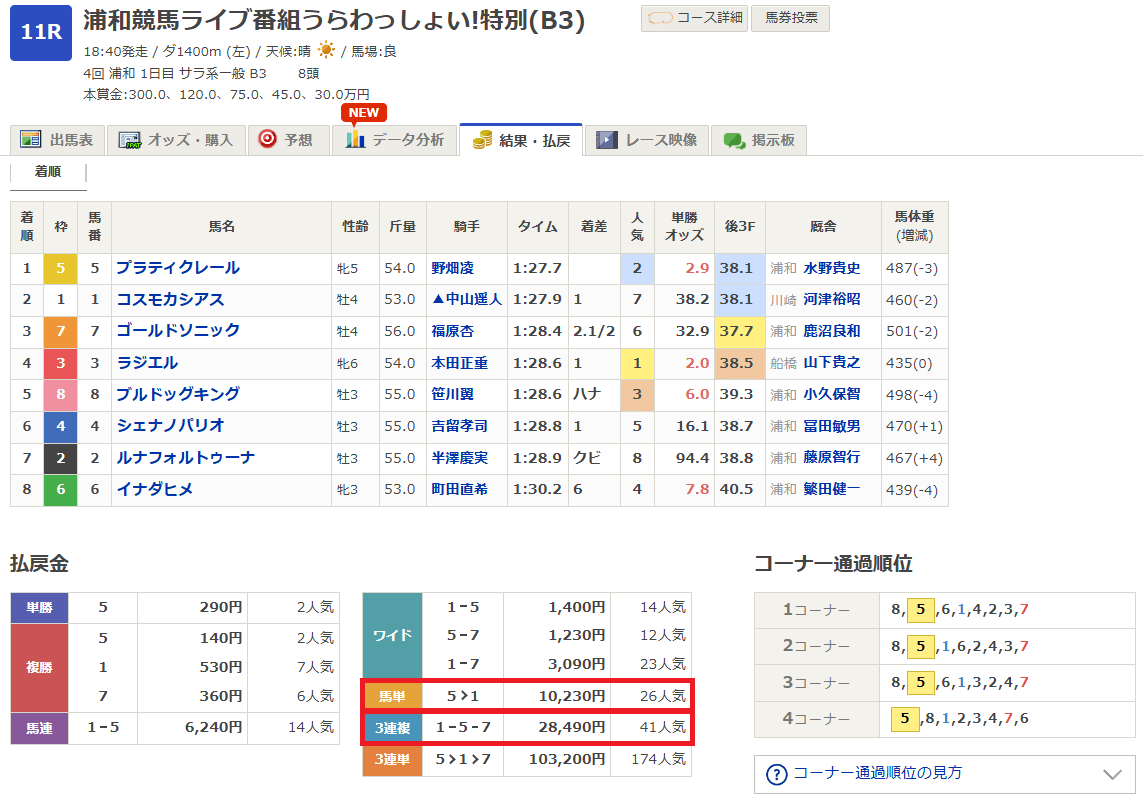The height and width of the screenshot is (802, 1143).
Task: Select the 着順 sub-tab
Action: tap(48, 172)
